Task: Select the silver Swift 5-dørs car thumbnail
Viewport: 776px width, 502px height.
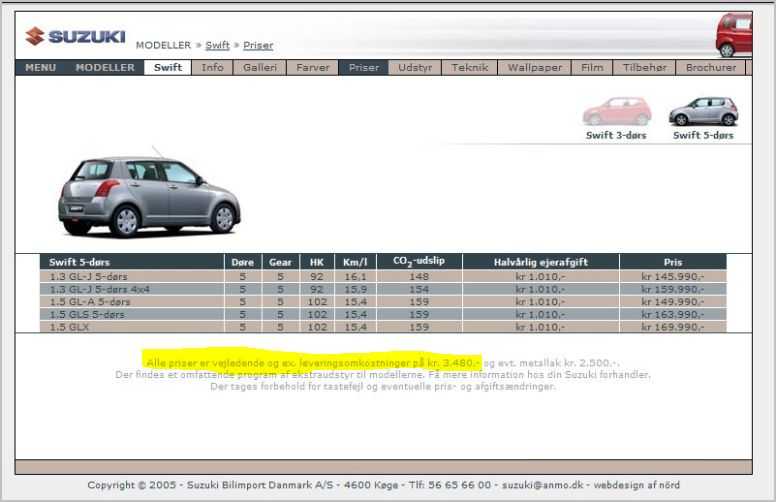Action: (x=703, y=111)
